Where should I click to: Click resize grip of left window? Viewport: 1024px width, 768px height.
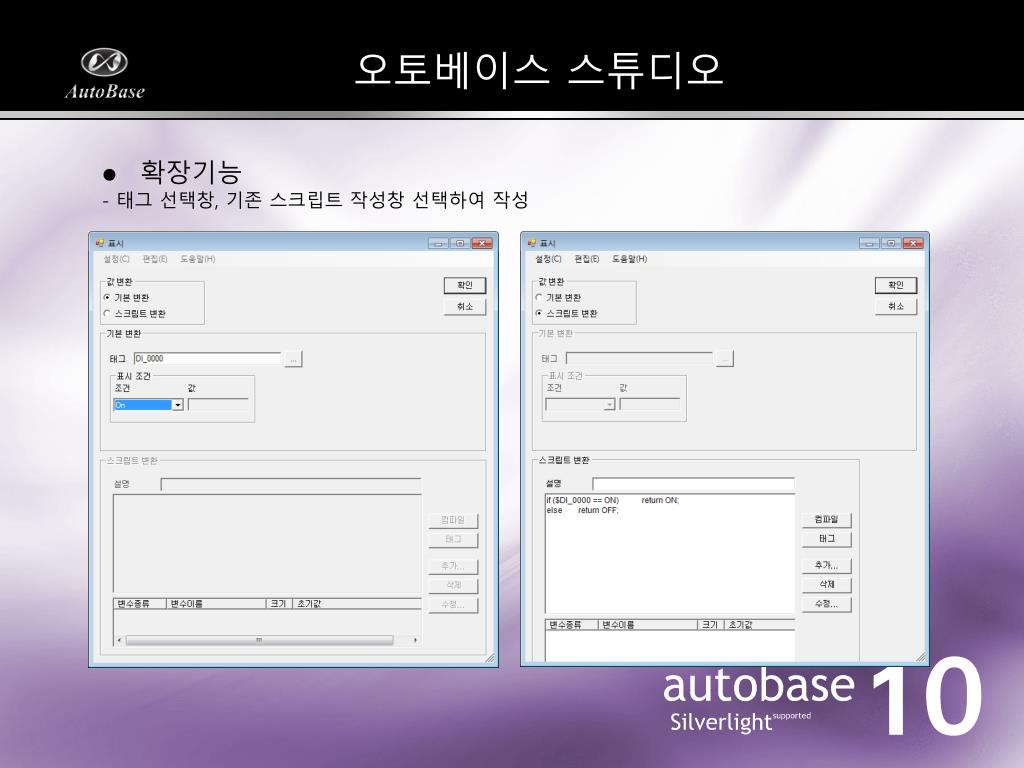tap(490, 658)
